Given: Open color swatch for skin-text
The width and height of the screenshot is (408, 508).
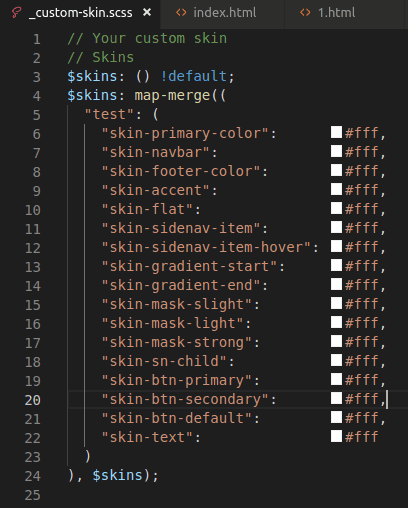Looking at the screenshot, I should click(336, 436).
